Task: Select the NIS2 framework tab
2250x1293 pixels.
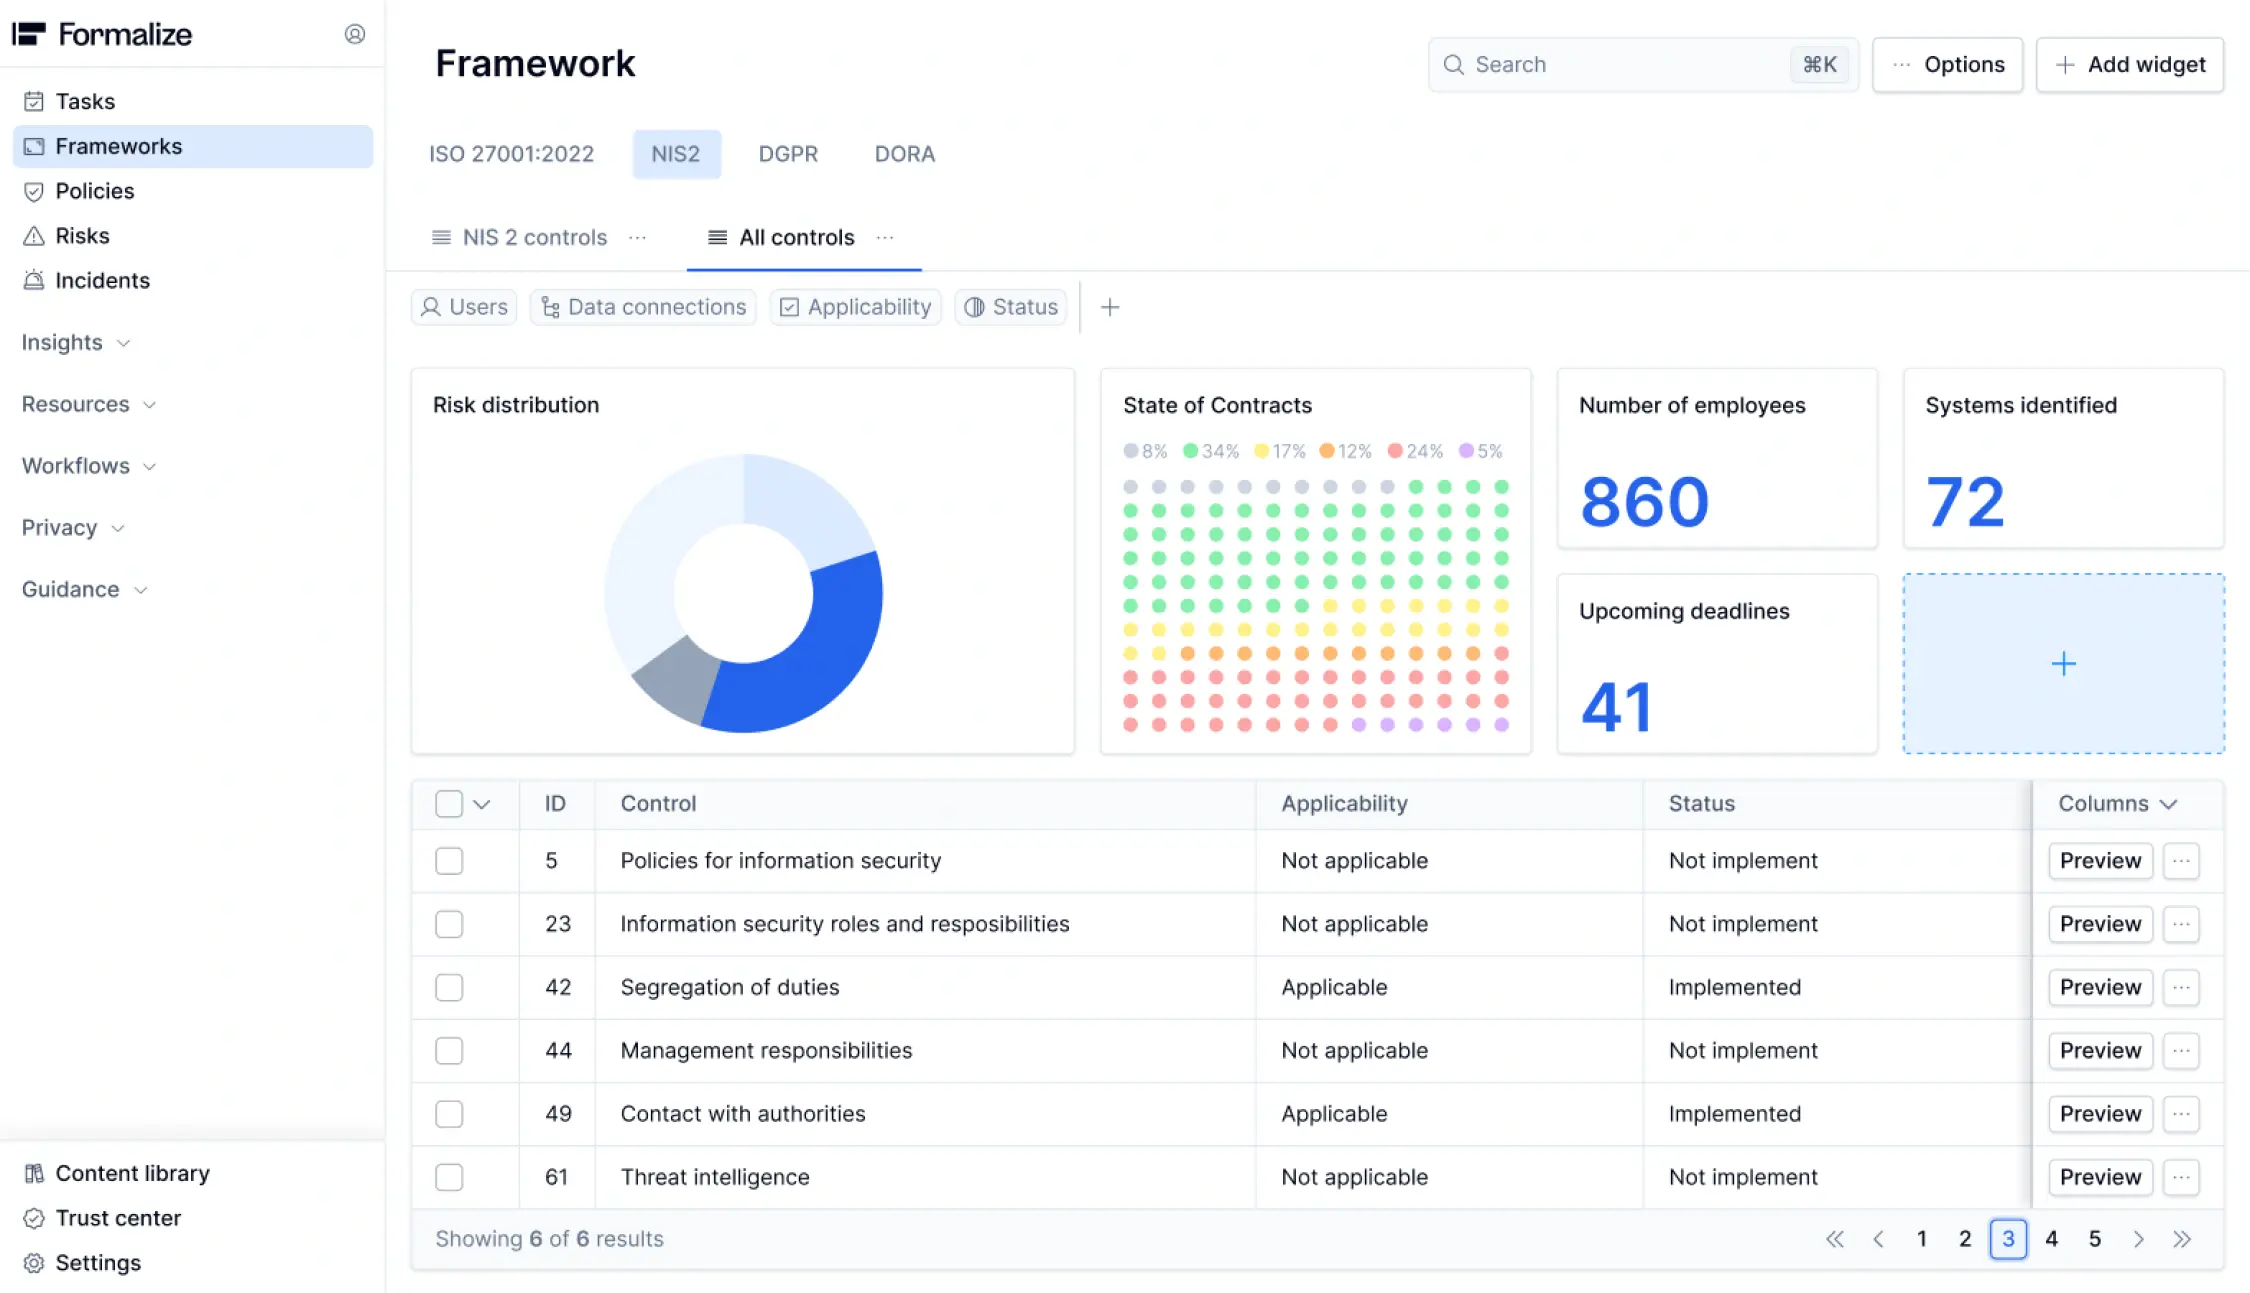Action: click(676, 154)
